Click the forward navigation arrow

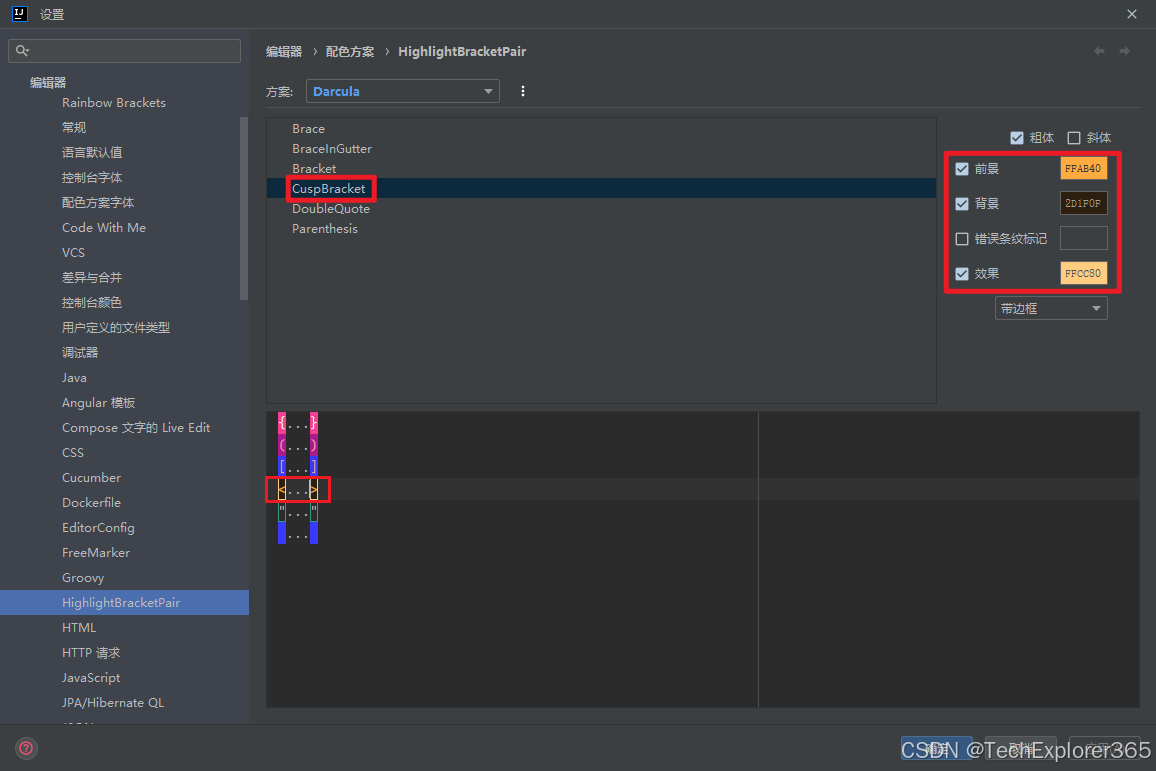tap(1124, 51)
